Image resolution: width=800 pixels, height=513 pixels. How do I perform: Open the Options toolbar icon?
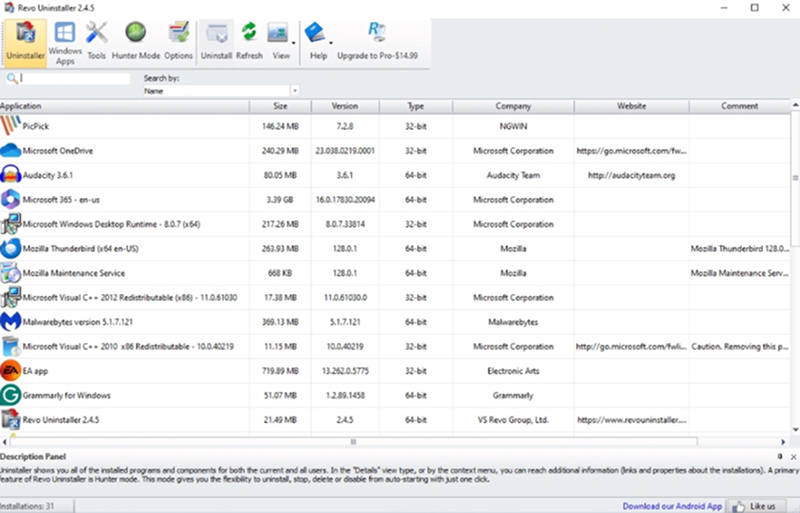coord(179,41)
